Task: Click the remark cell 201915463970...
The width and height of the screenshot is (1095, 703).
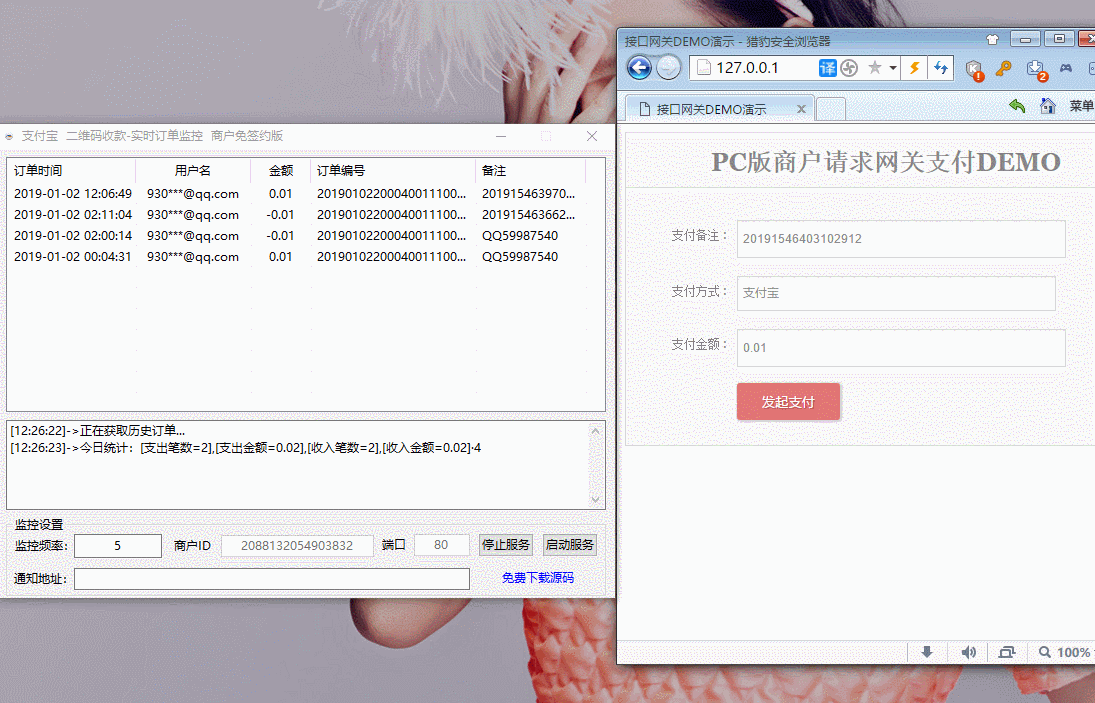Action: [529, 193]
